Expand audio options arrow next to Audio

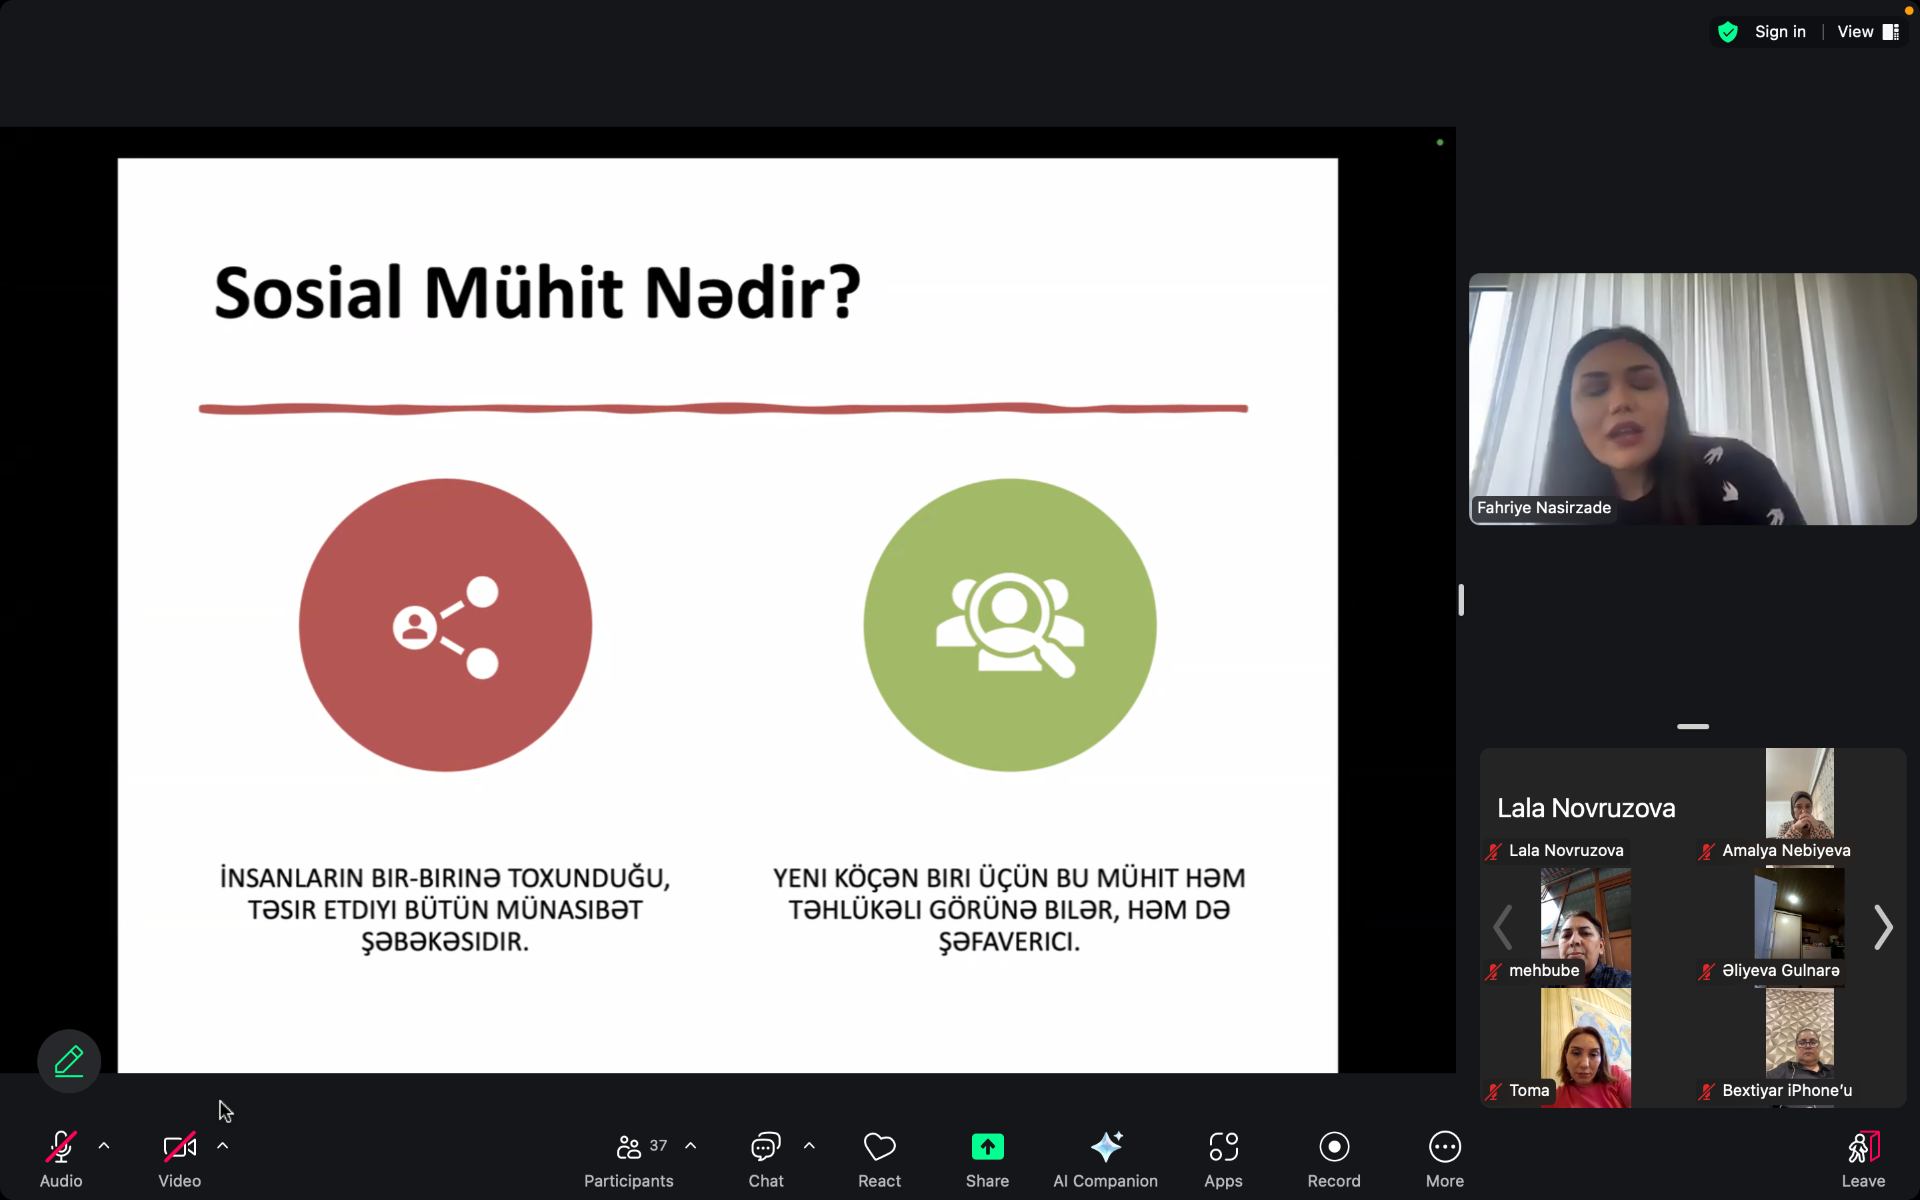[104, 1146]
